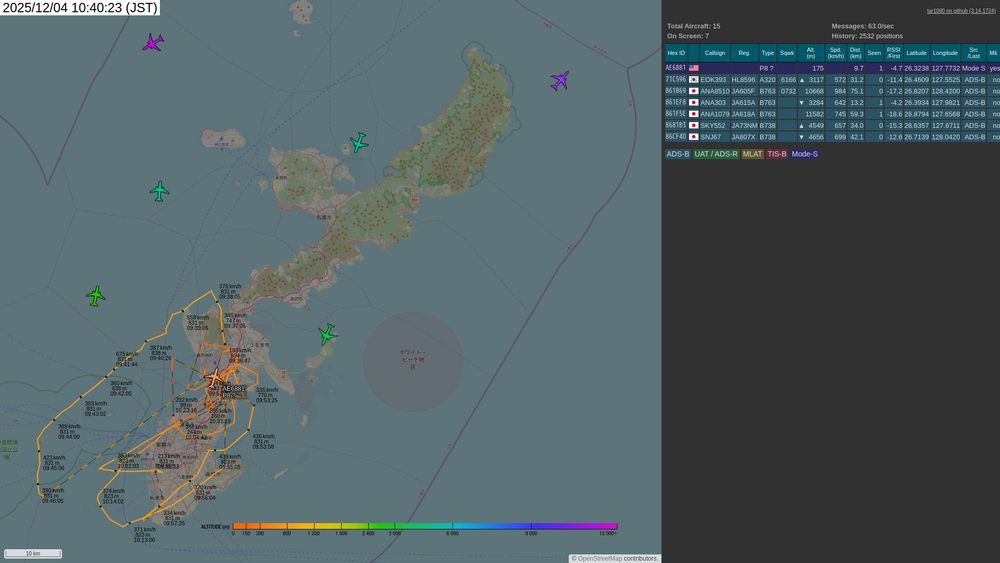Click registration JA807X cell
This screenshot has height=563, width=1000.
(x=744, y=137)
